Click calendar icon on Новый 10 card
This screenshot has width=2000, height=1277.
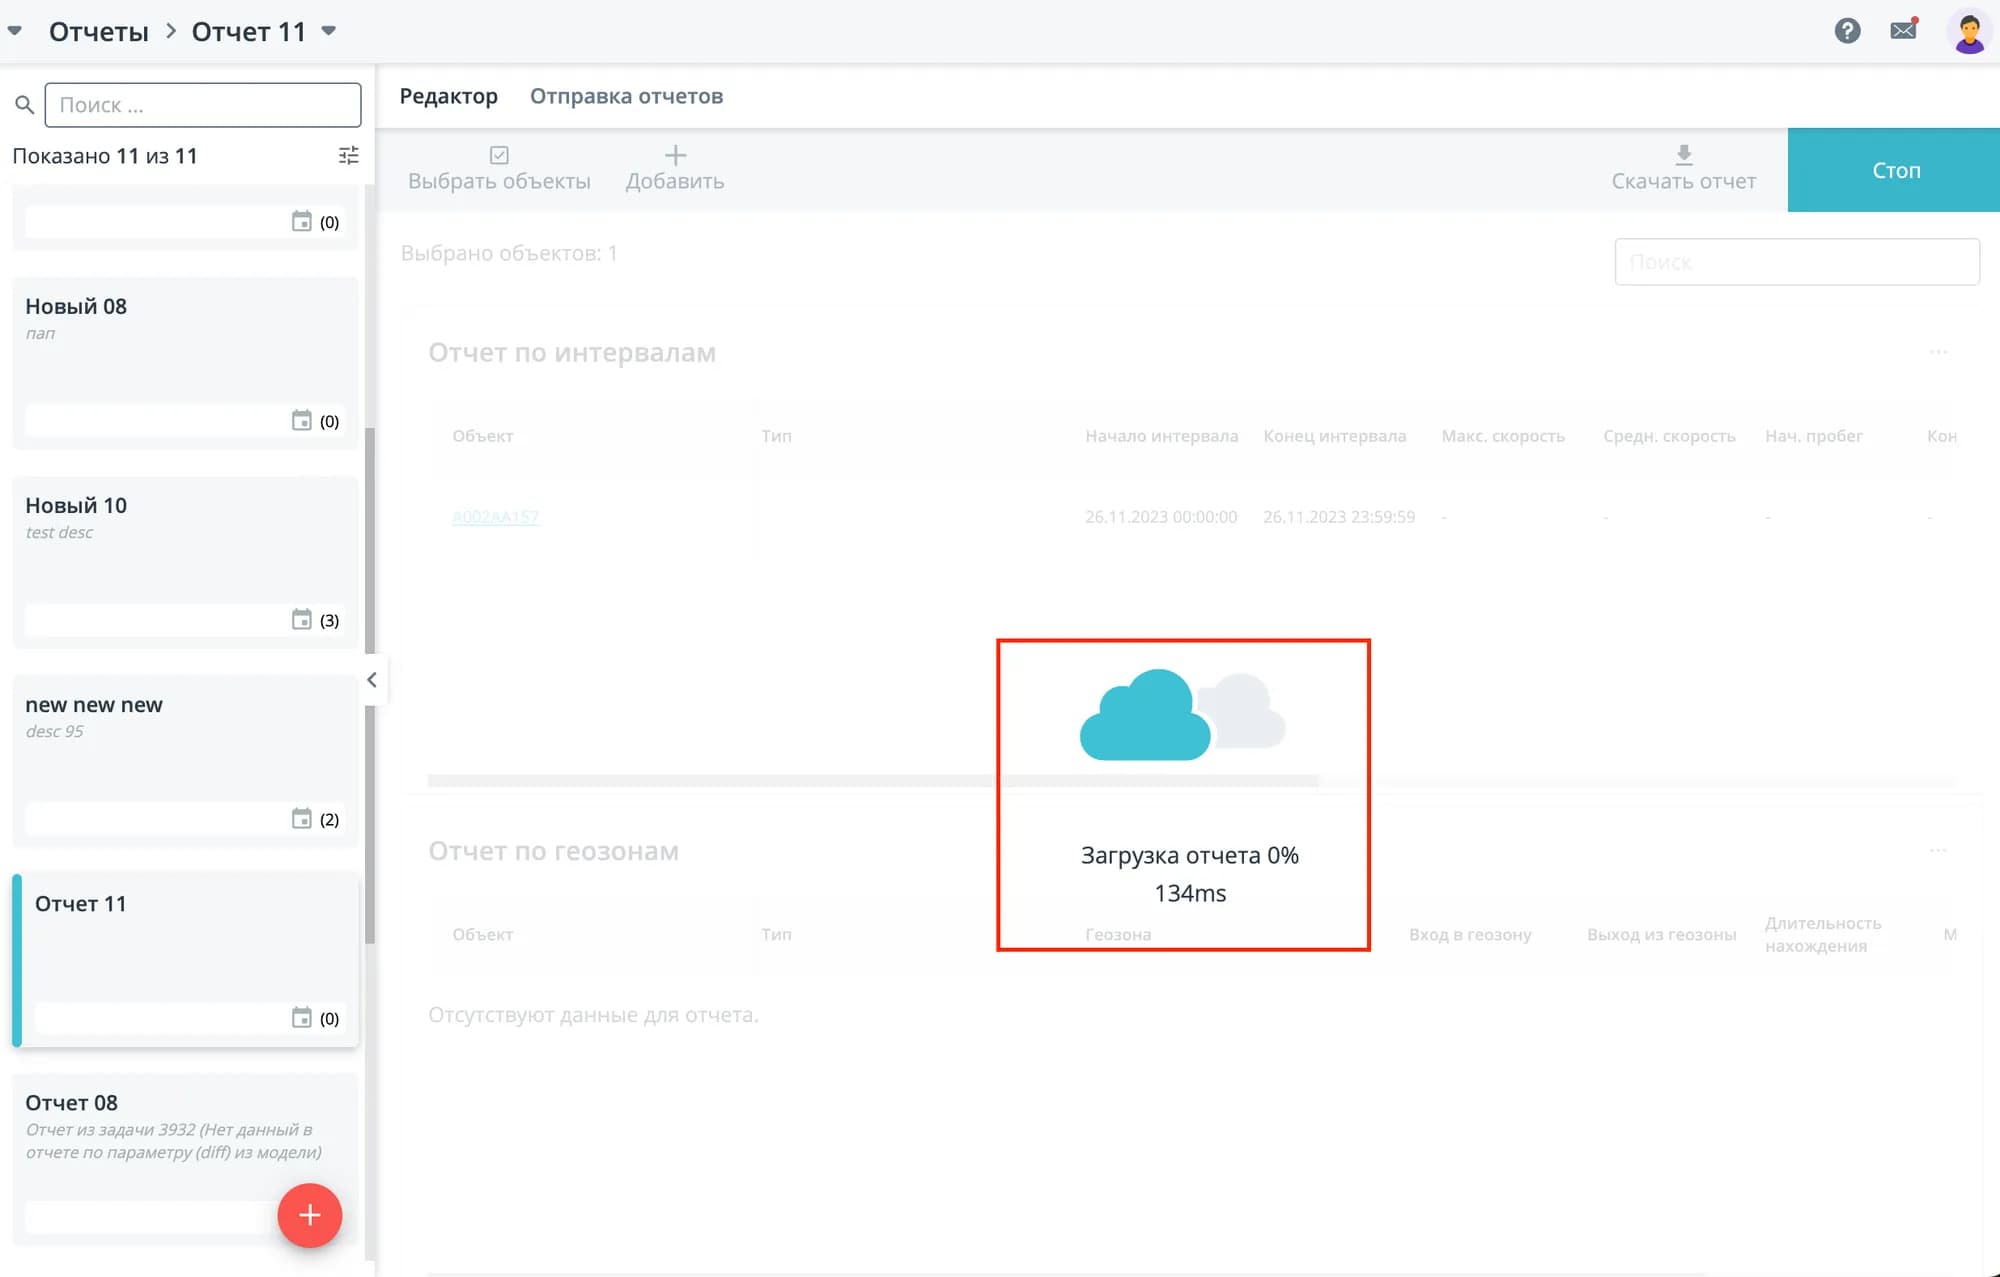[x=301, y=619]
